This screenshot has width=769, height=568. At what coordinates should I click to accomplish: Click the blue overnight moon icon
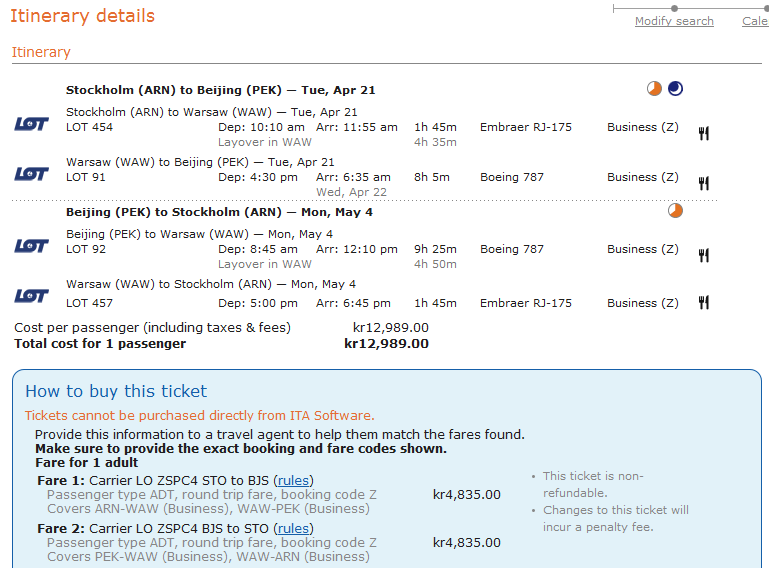676,89
